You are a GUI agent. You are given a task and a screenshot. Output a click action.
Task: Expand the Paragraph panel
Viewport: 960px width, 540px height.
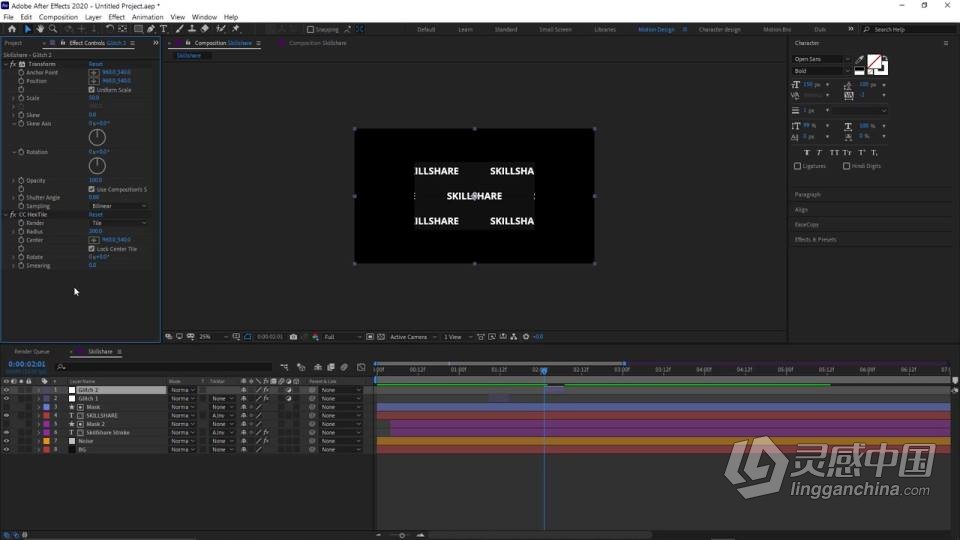pyautogui.click(x=808, y=195)
